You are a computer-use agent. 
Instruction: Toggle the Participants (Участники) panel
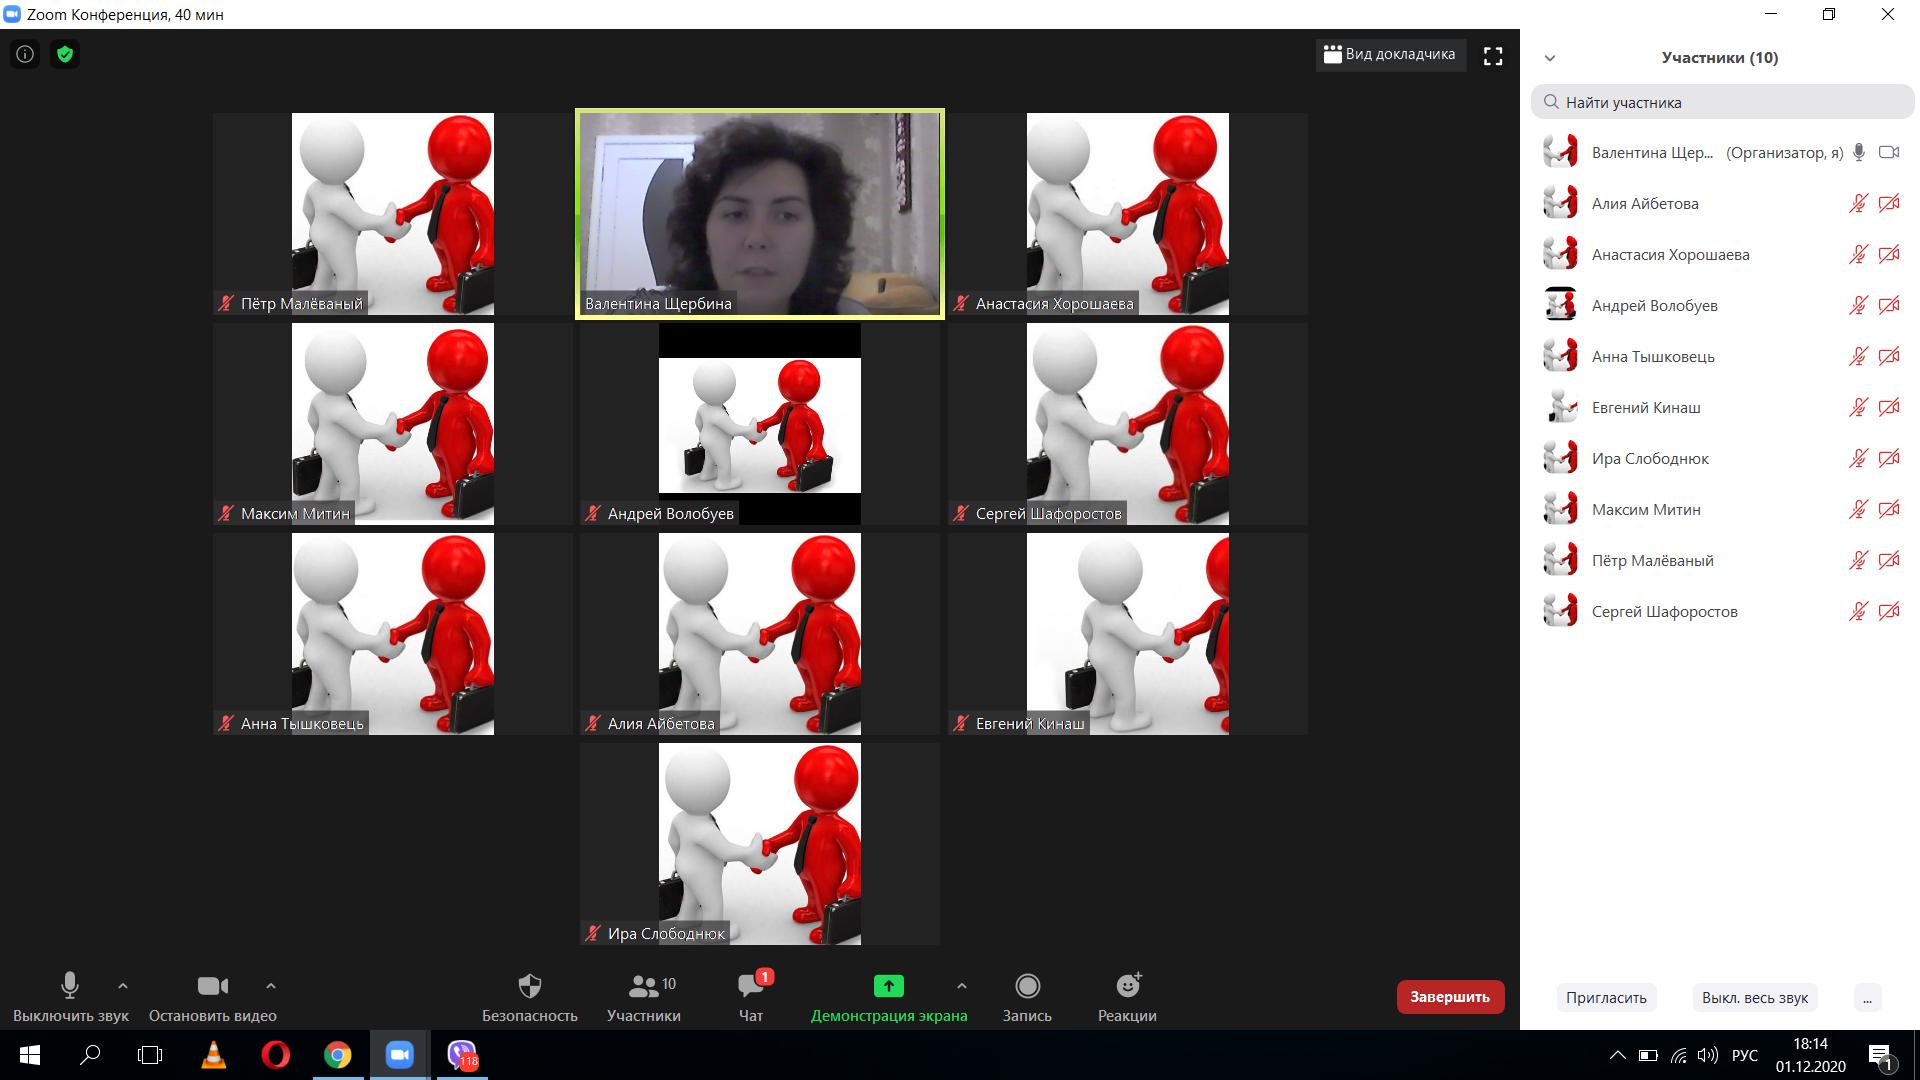(643, 987)
